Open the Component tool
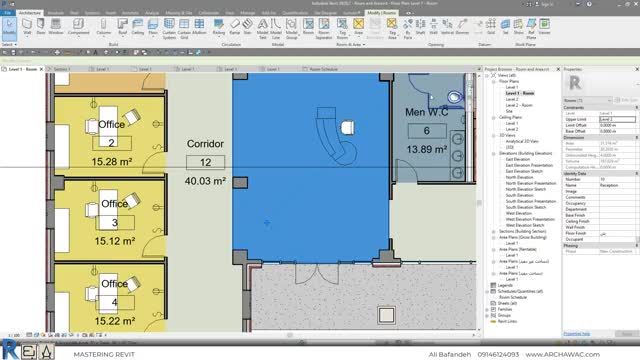 [x=78, y=27]
